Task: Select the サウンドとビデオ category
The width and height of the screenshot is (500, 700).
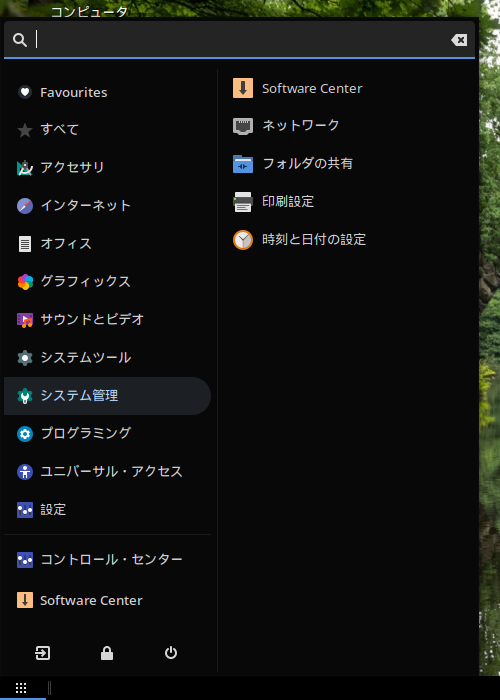Action: tap(107, 320)
